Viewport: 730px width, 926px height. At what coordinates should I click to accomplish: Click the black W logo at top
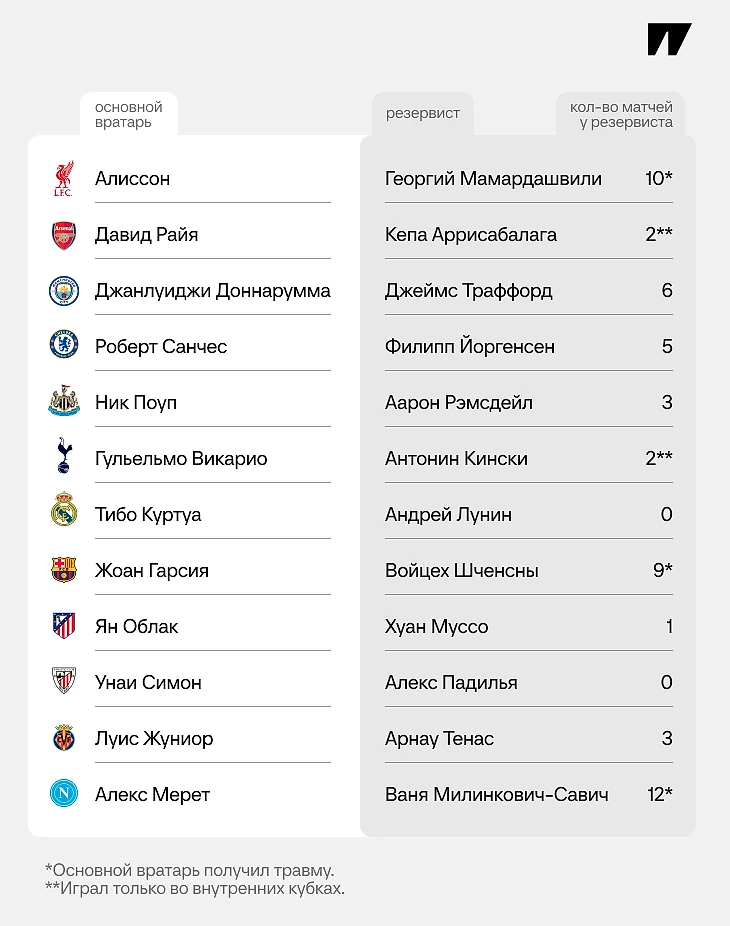(x=669, y=39)
